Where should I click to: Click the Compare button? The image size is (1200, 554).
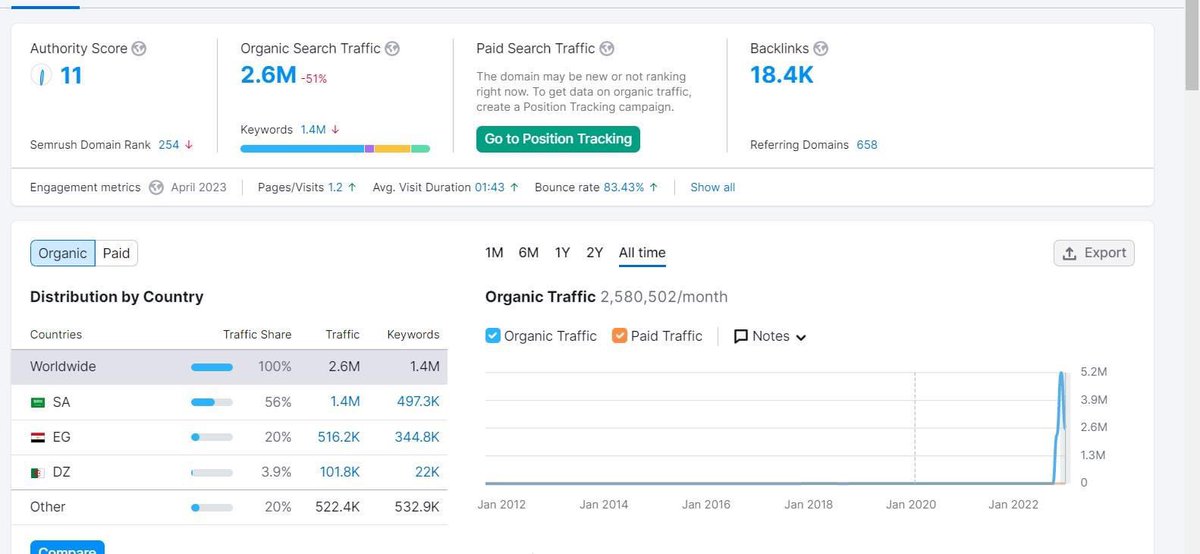click(67, 548)
